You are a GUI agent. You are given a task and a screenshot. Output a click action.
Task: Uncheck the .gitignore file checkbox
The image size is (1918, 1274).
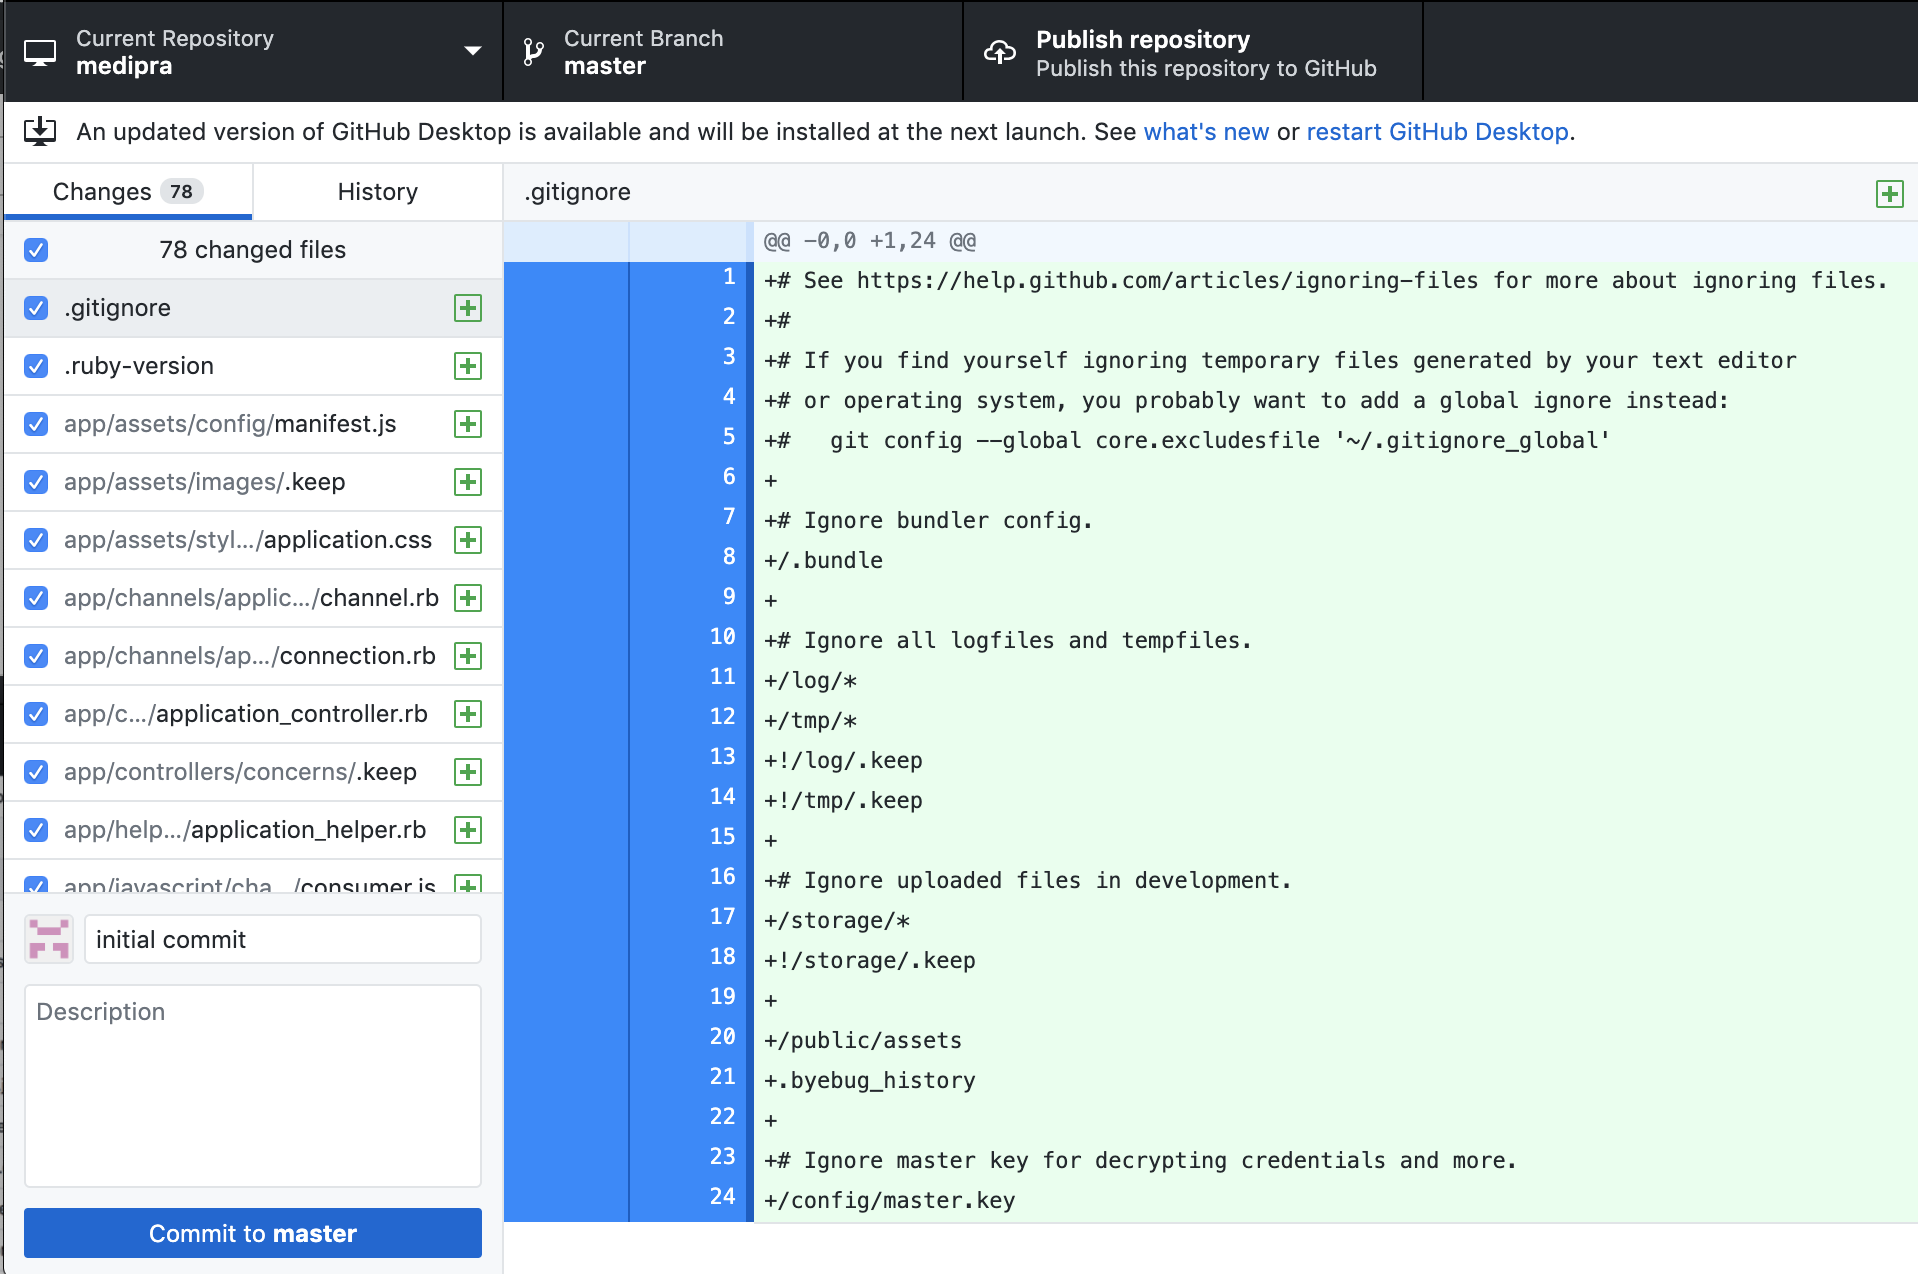pos(36,308)
